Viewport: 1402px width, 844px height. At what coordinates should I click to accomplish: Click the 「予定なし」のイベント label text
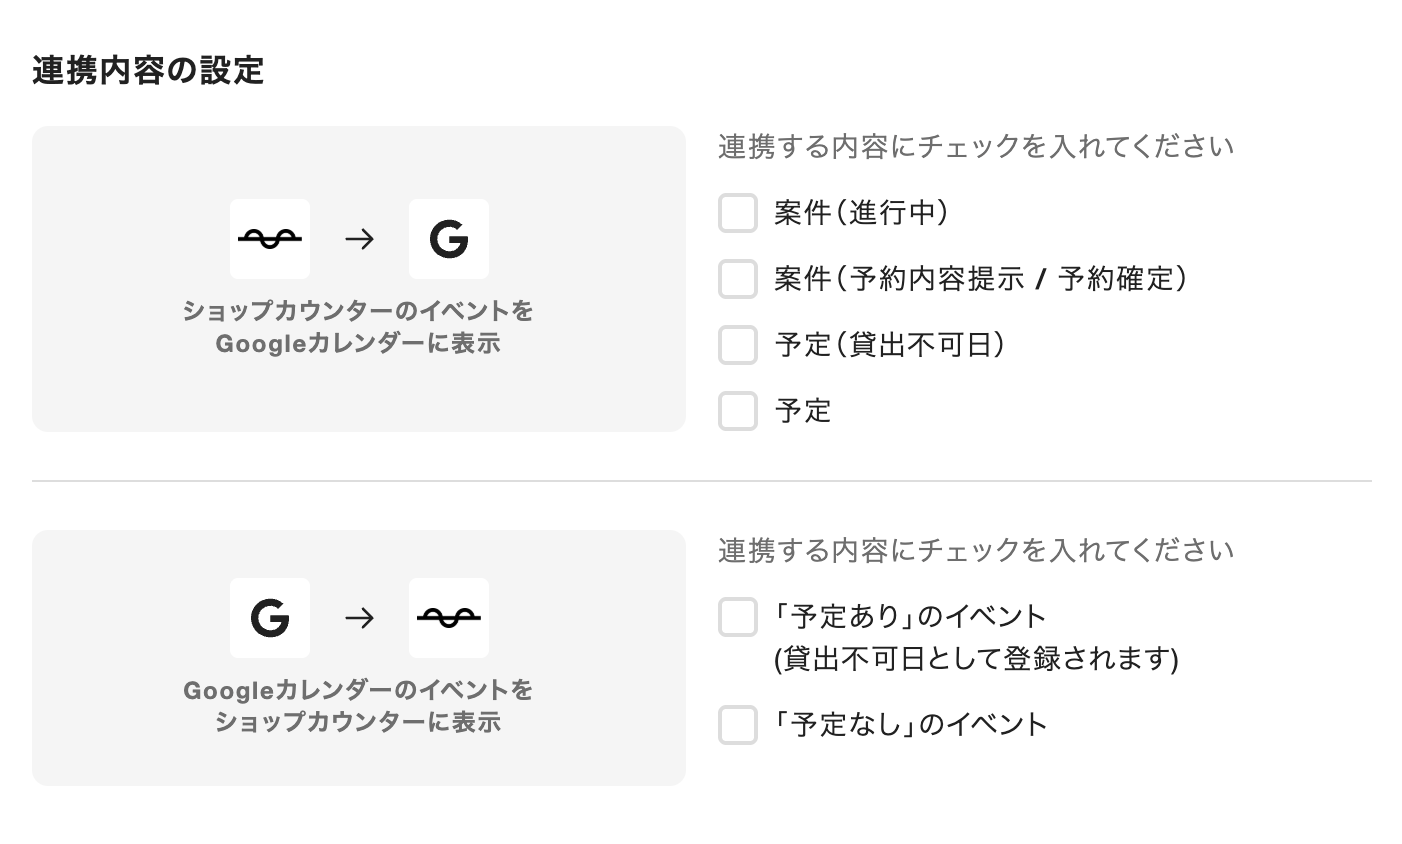click(x=911, y=725)
